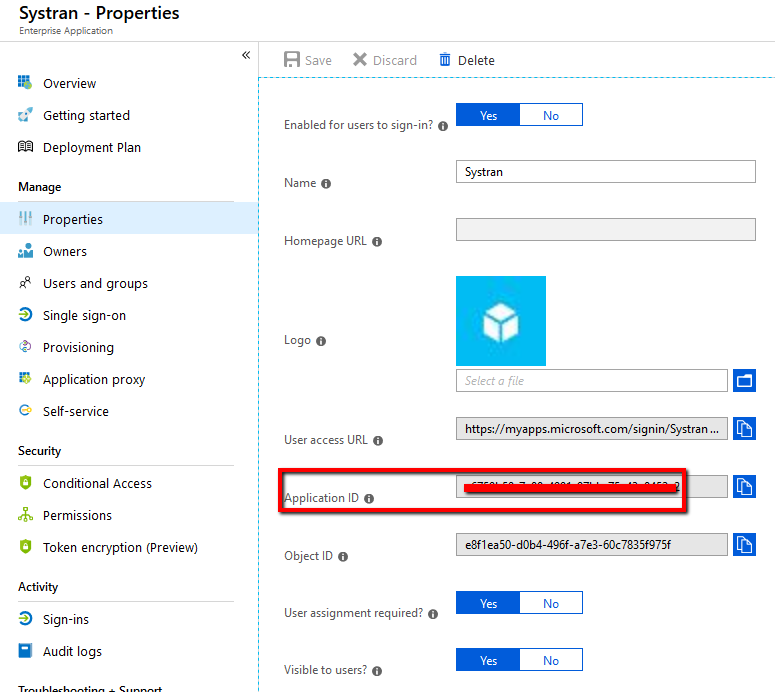
Task: Open the Permissions page
Action: (x=77, y=516)
